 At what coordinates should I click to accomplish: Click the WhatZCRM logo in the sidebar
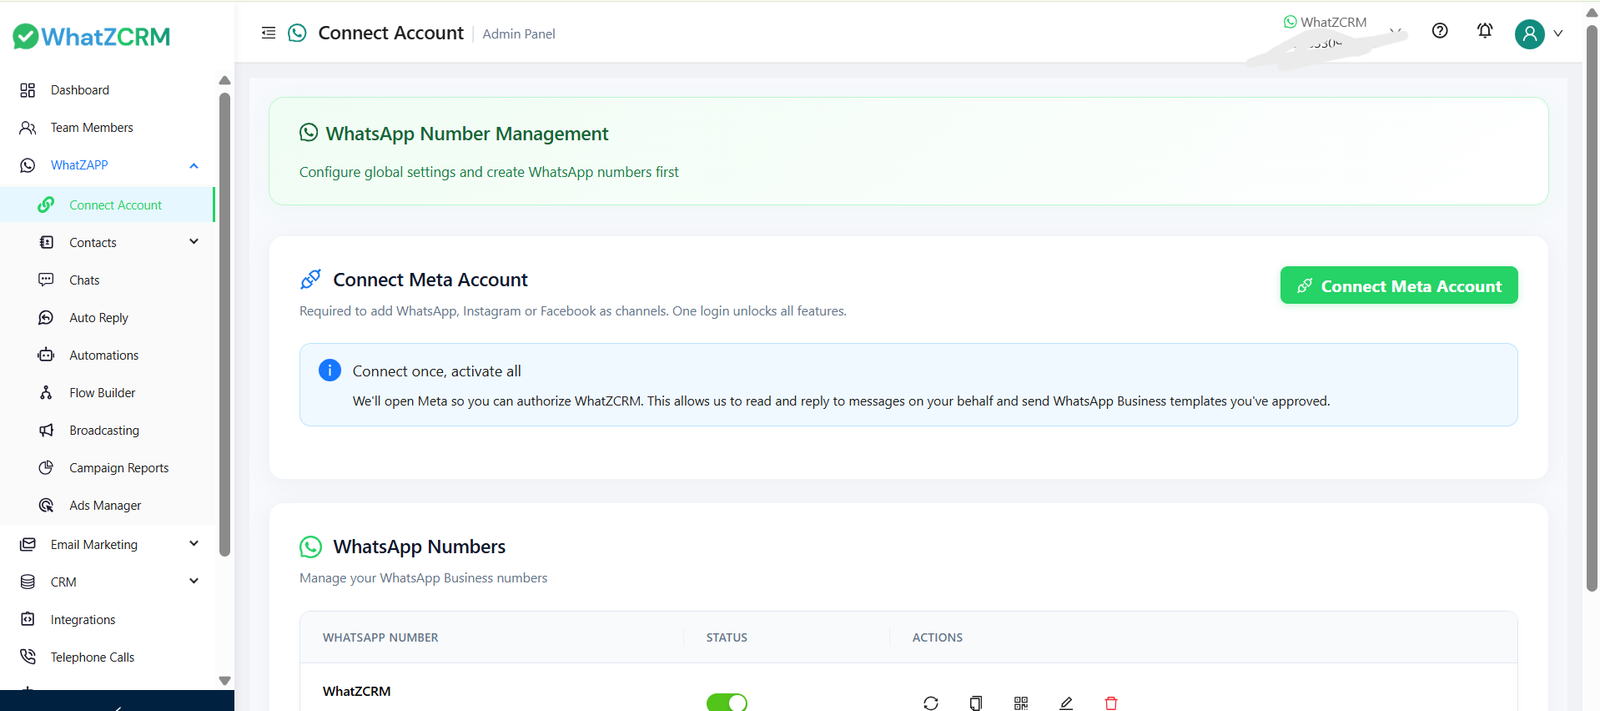coord(91,36)
